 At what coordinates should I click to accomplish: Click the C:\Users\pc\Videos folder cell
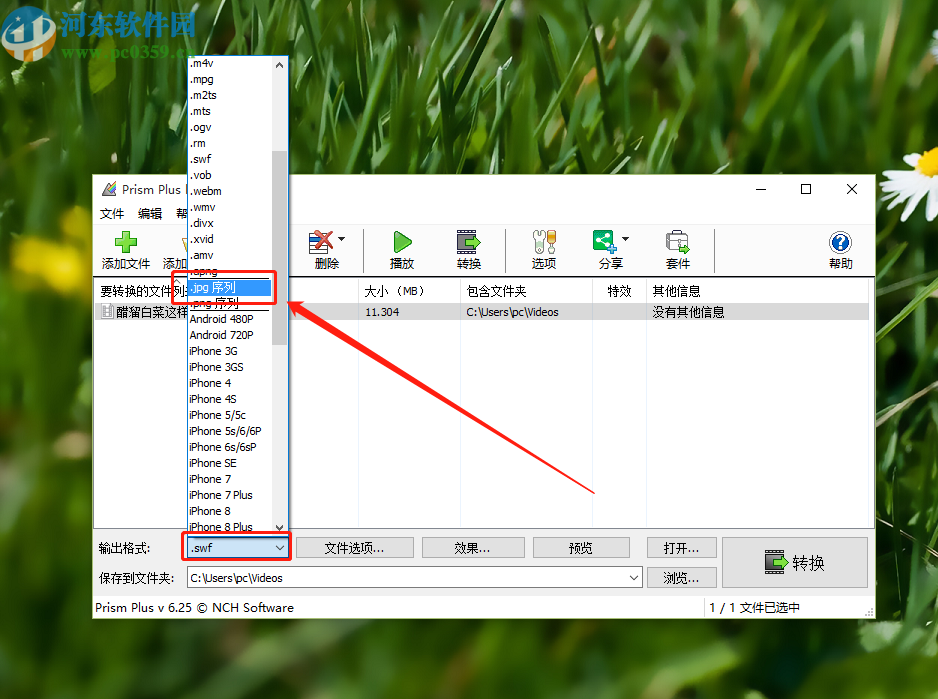pos(513,312)
